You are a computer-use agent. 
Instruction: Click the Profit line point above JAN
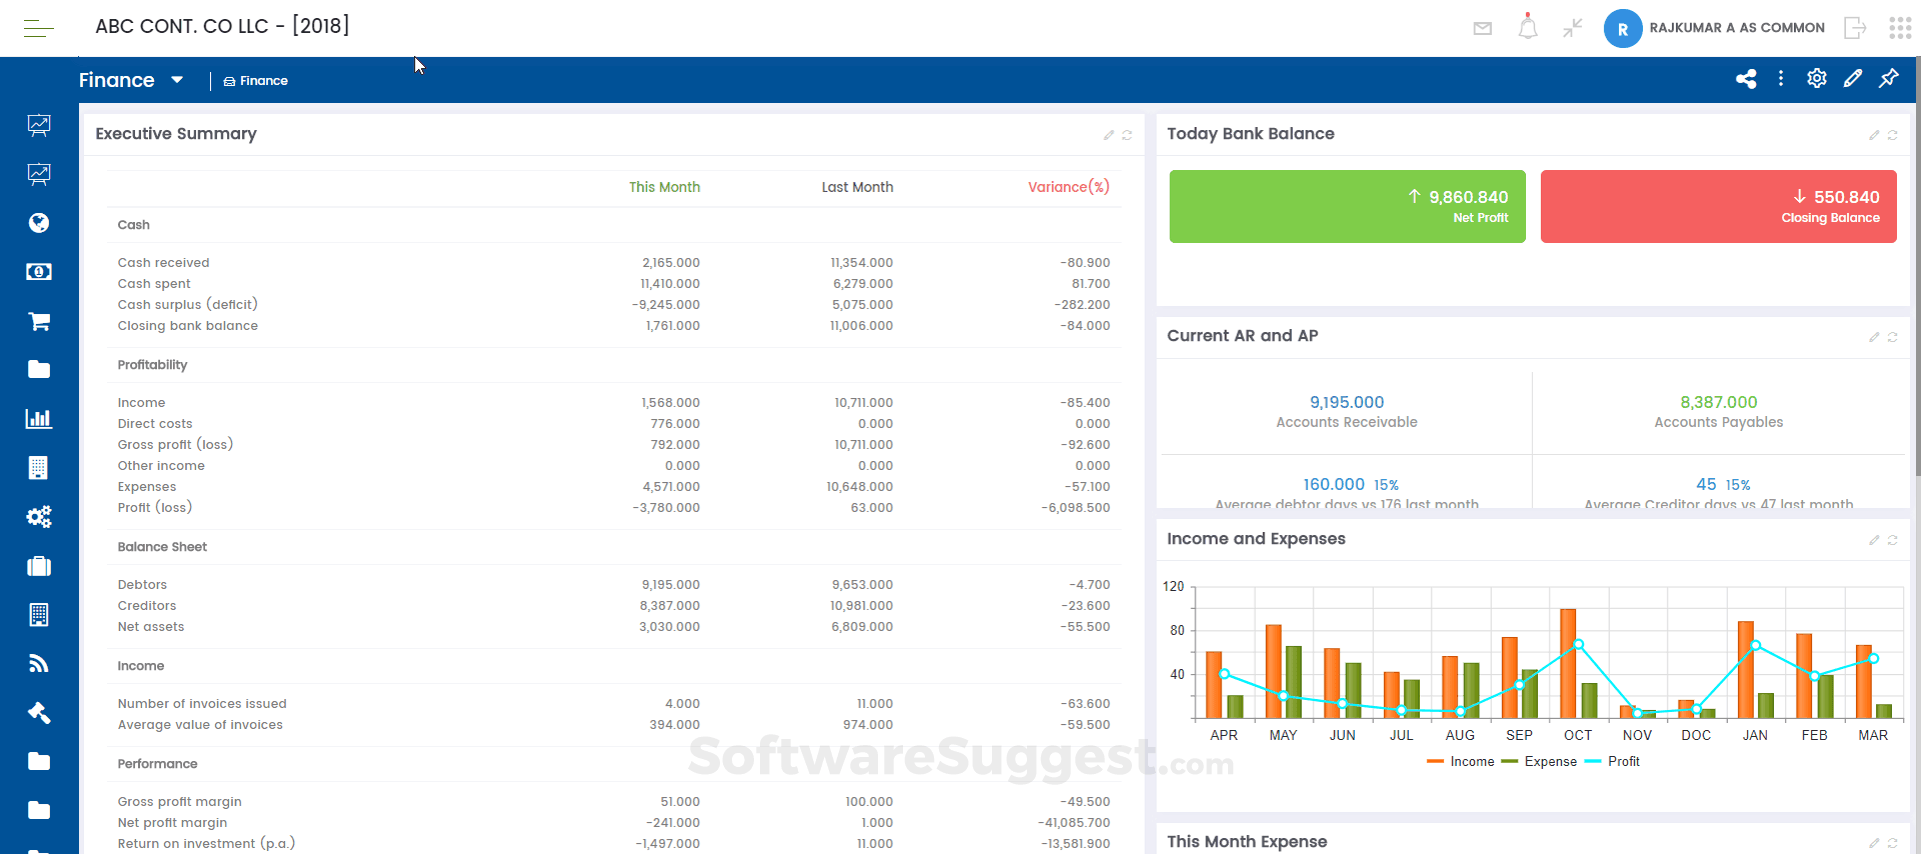pos(1755,645)
